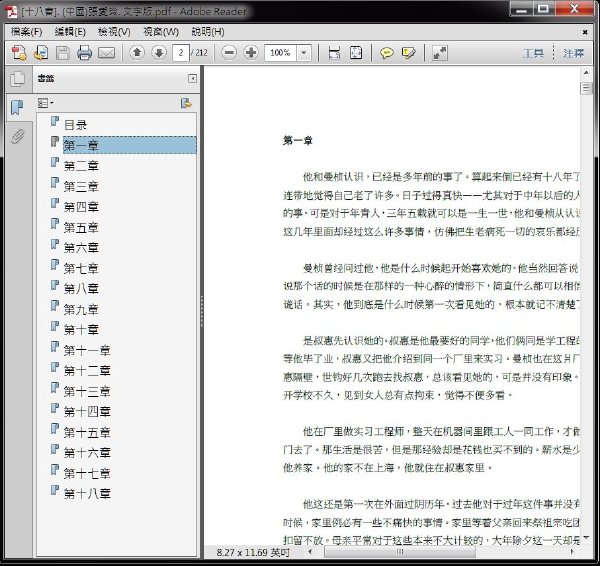This screenshot has width=600, height=566.
Task: Click the Email envelope icon
Action: pos(106,53)
